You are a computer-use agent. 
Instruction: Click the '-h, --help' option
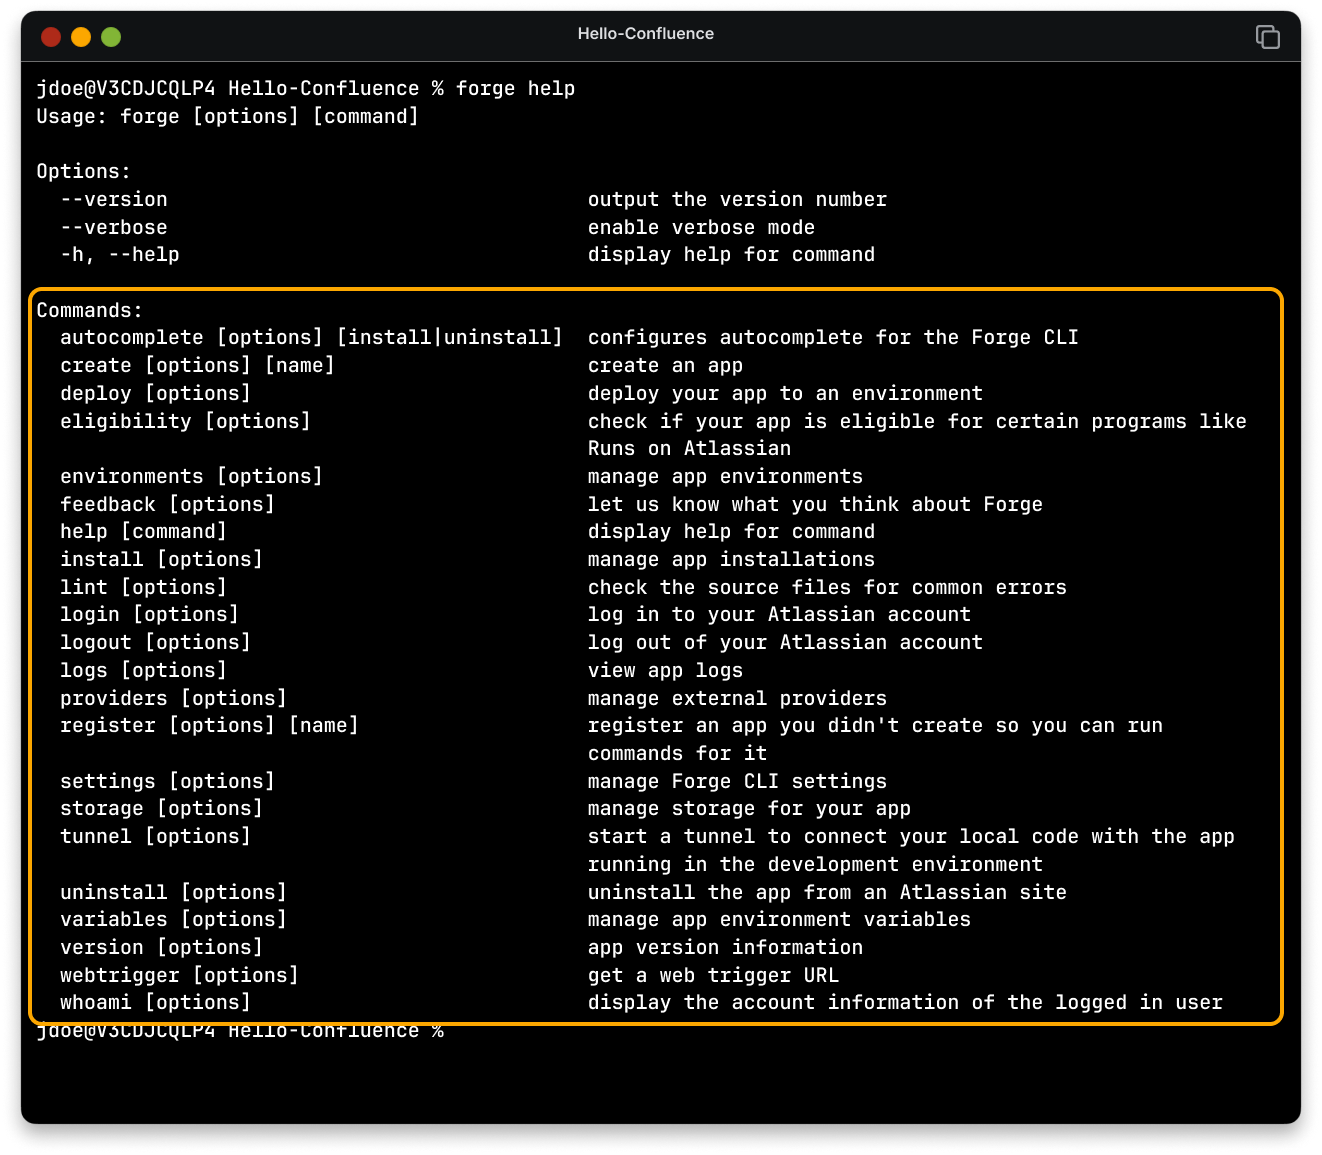click(x=120, y=254)
